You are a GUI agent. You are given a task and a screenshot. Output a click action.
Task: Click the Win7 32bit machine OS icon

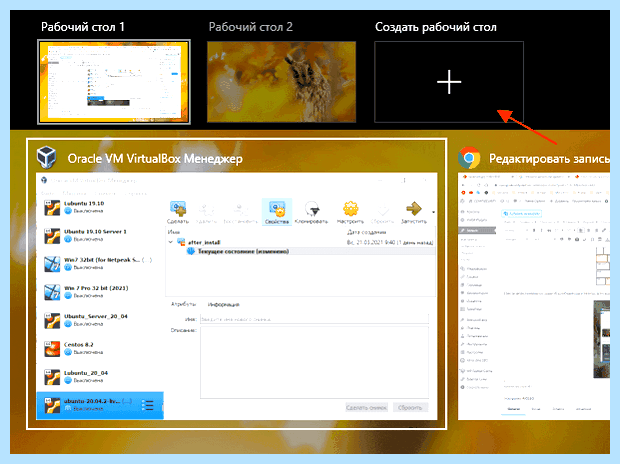[52, 264]
